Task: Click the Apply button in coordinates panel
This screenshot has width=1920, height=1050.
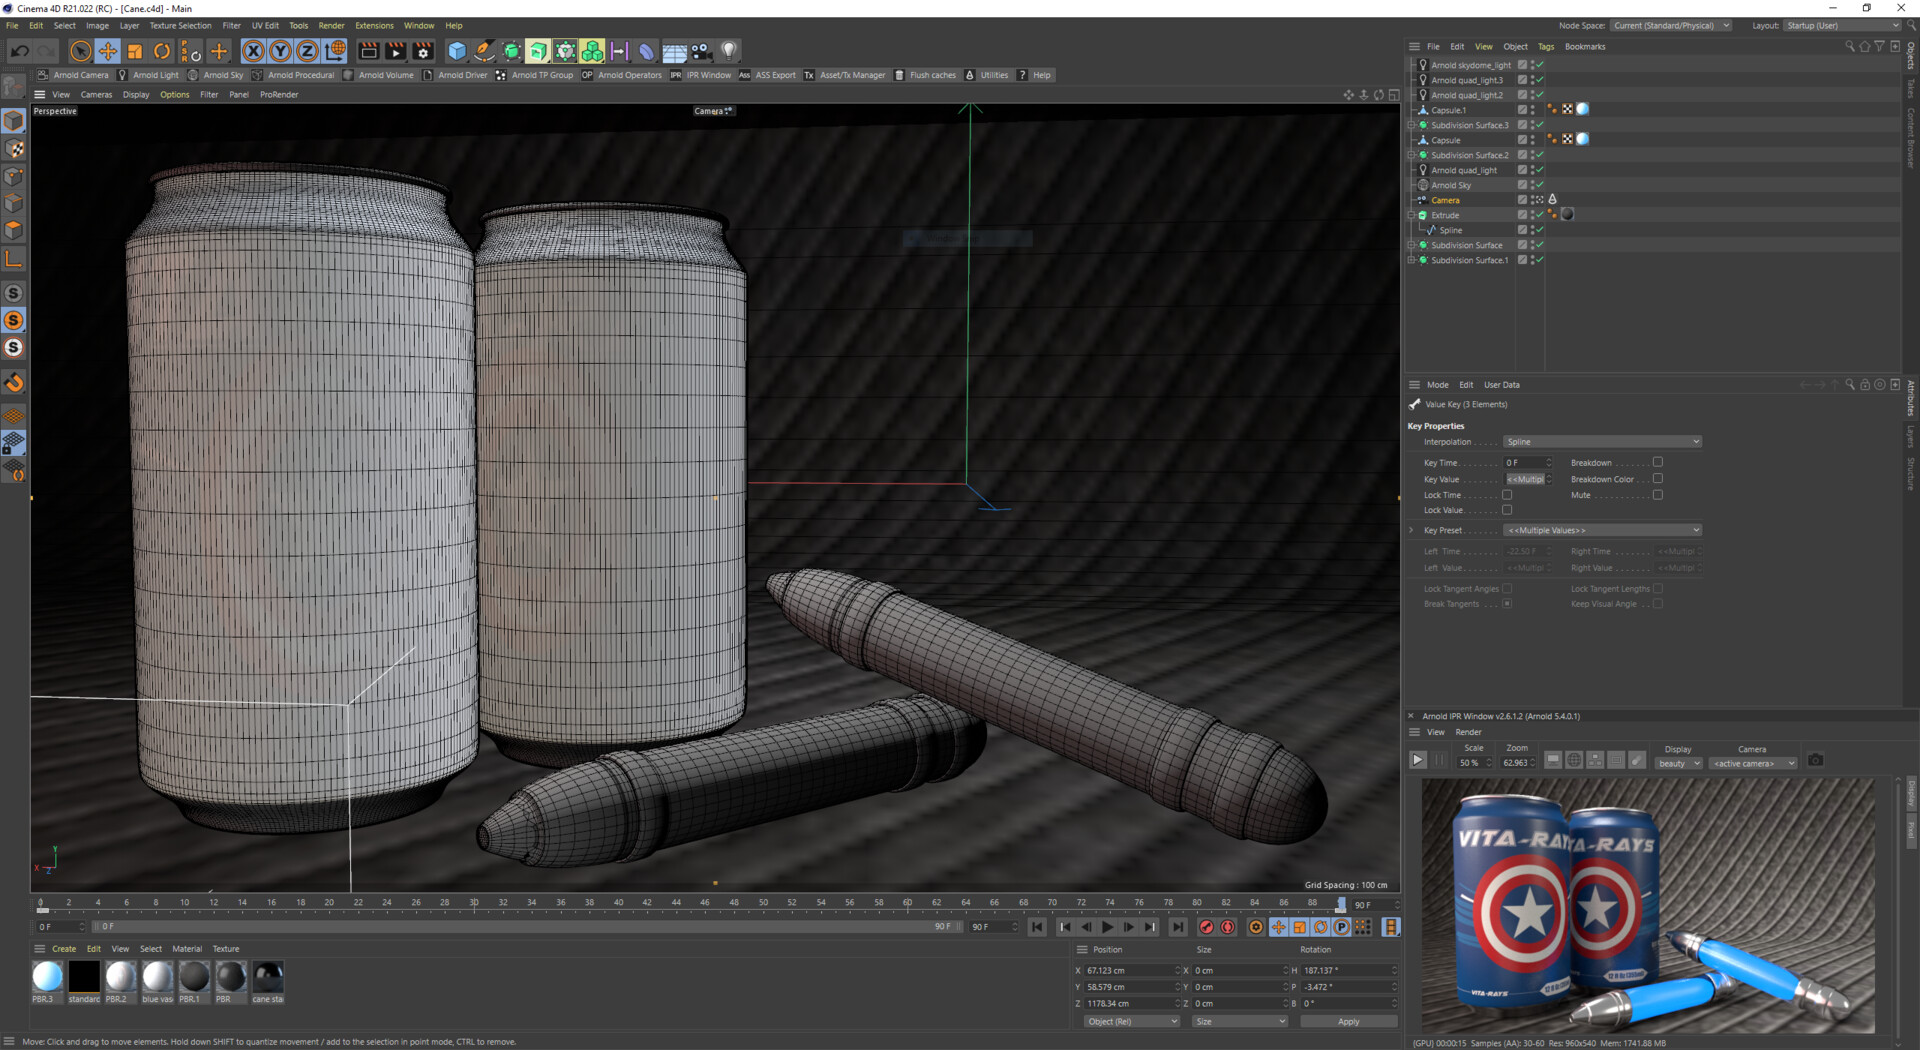Action: (x=1348, y=1021)
